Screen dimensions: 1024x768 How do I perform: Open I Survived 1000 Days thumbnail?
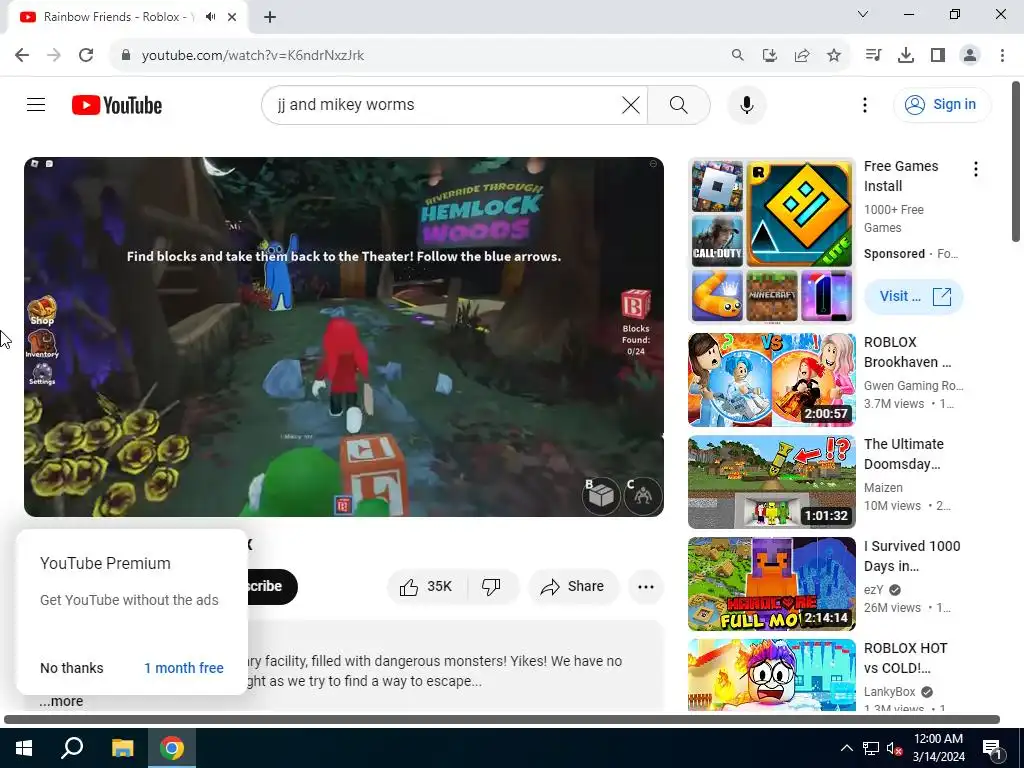click(771, 583)
